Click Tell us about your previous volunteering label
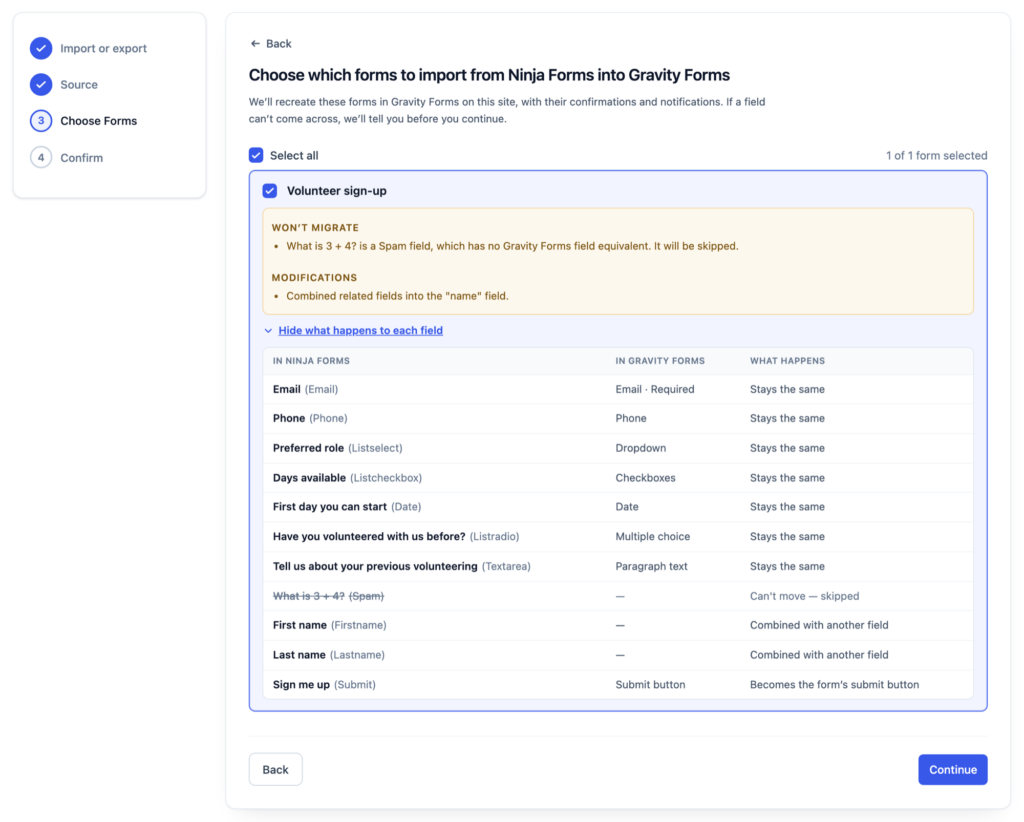 (x=402, y=566)
